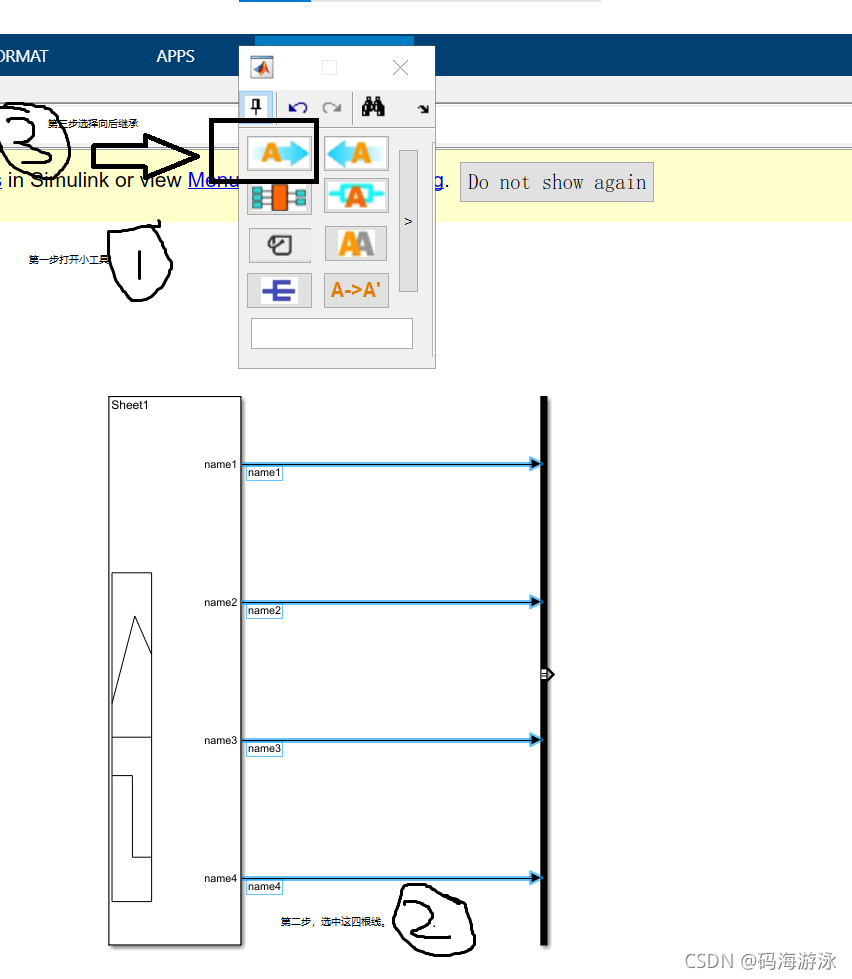
Task: Click the binoculars find icon
Action: click(373, 107)
